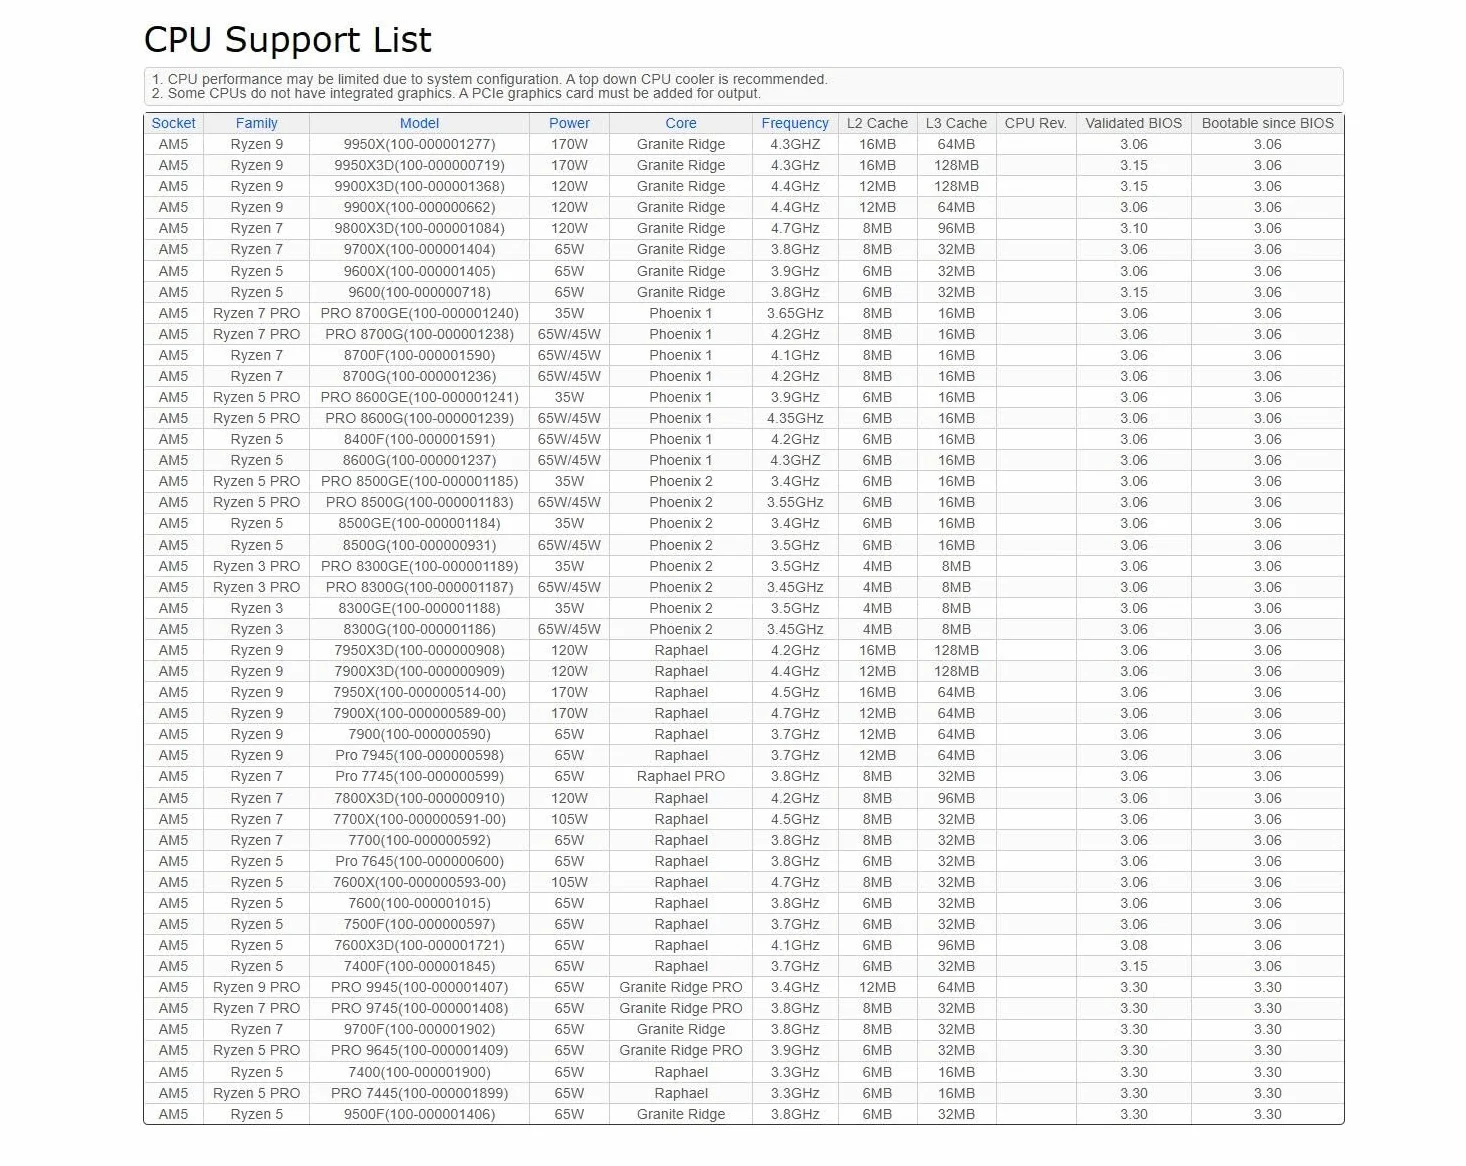Click model 7900X3D(100-000000909)
The height and width of the screenshot is (1166, 1466).
click(419, 671)
